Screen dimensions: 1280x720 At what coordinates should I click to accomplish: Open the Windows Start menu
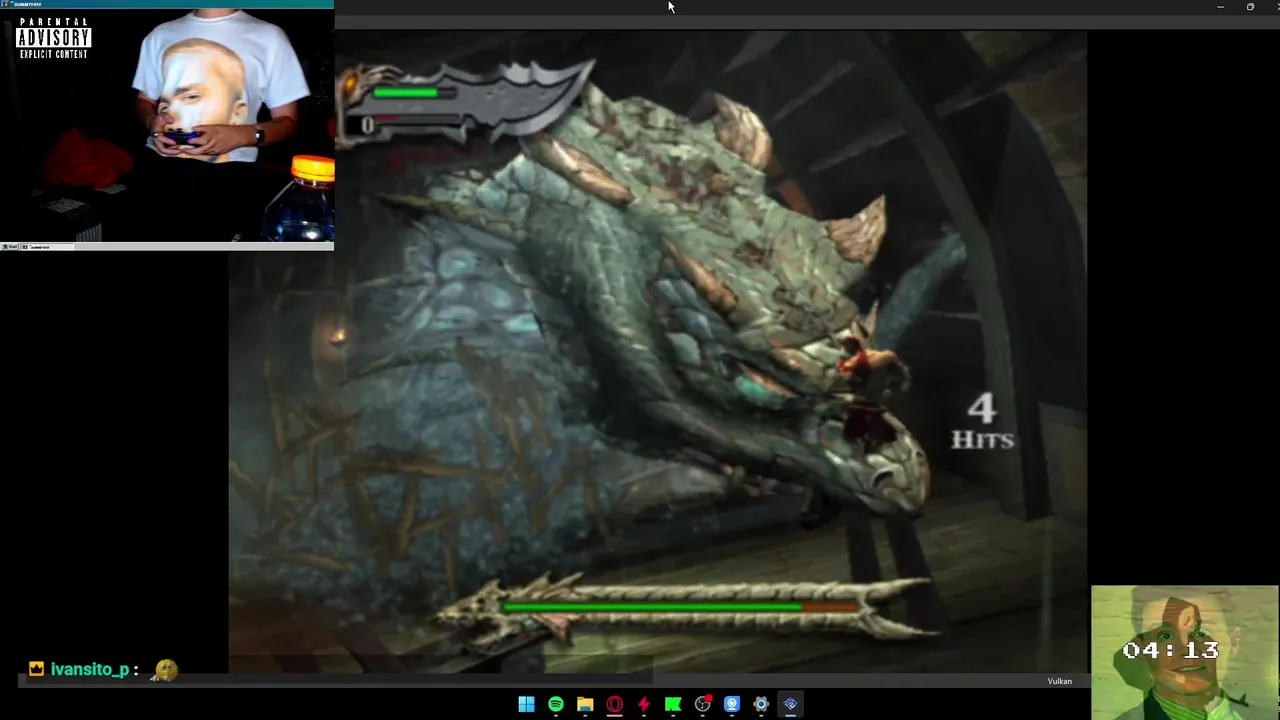[x=526, y=704]
